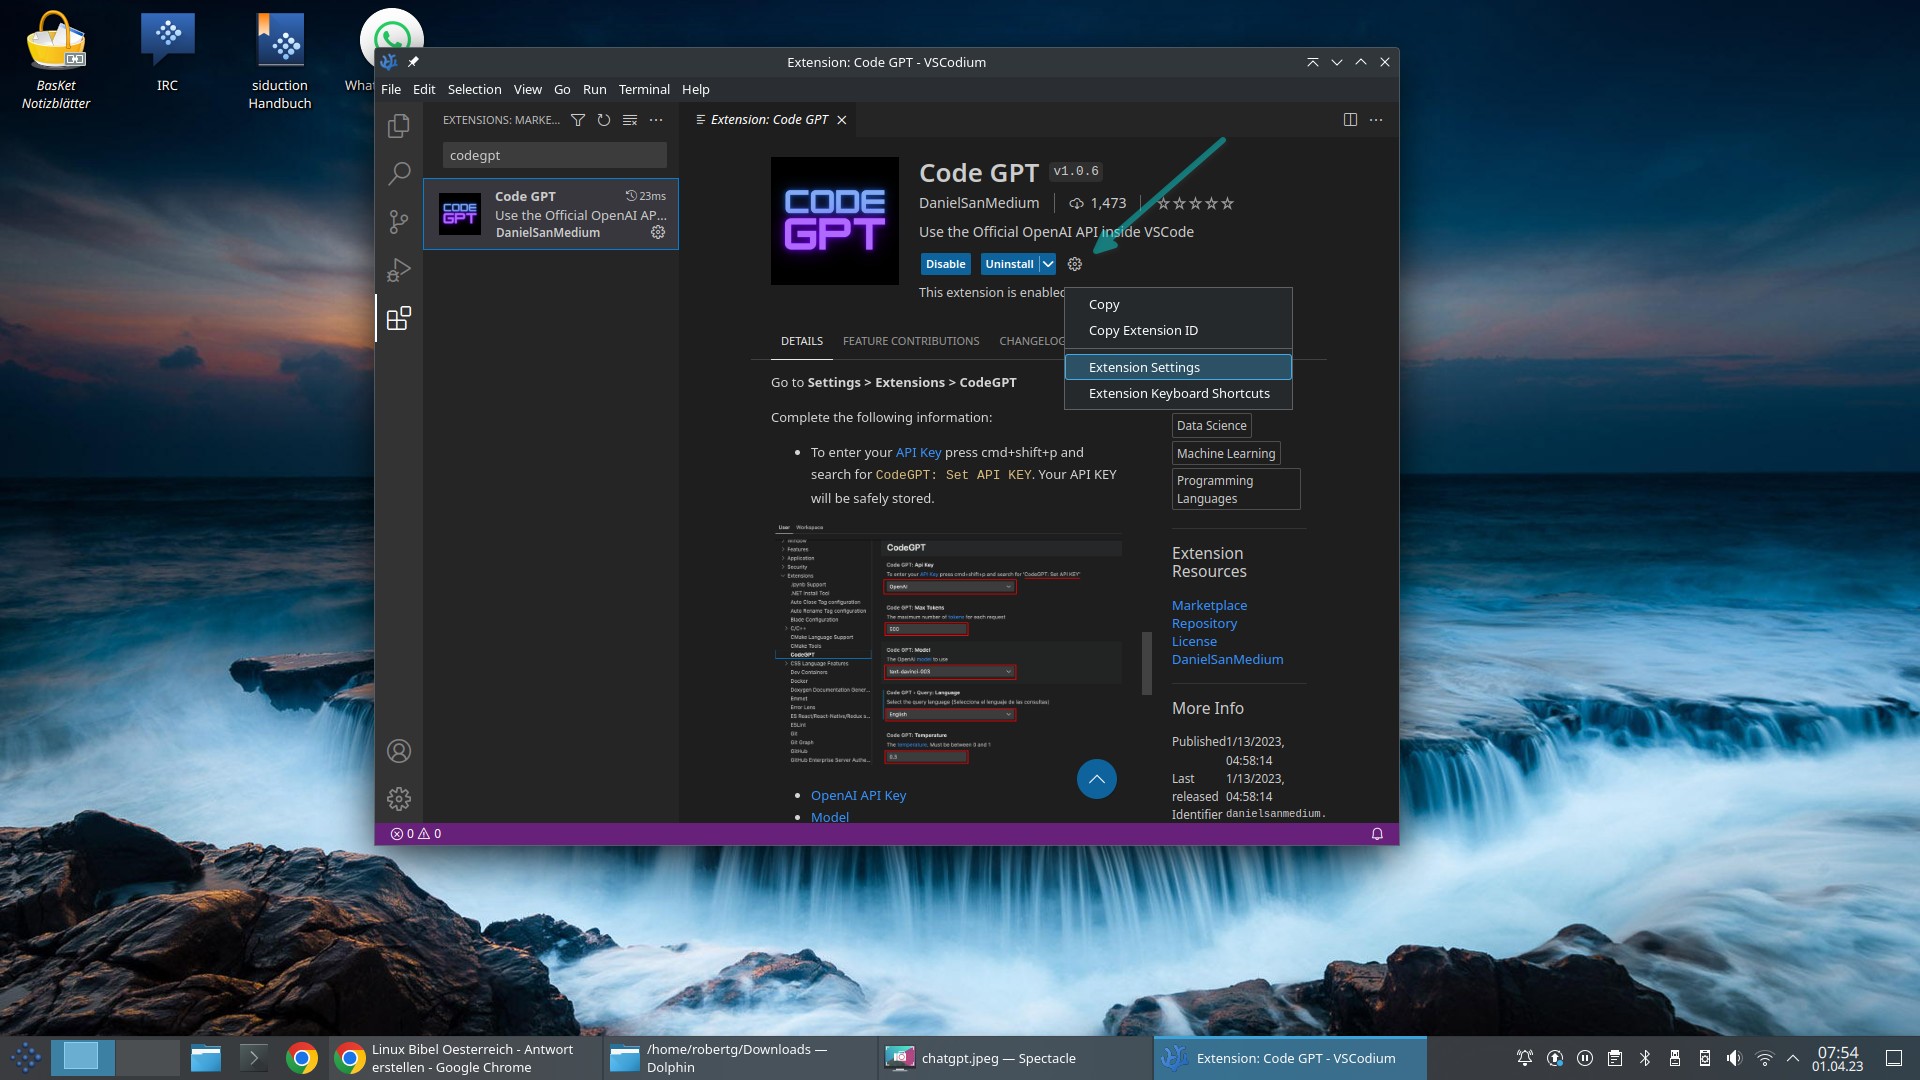Open the Manage gear at the sidebar bottom
1920x1080 pixels.
(399, 798)
